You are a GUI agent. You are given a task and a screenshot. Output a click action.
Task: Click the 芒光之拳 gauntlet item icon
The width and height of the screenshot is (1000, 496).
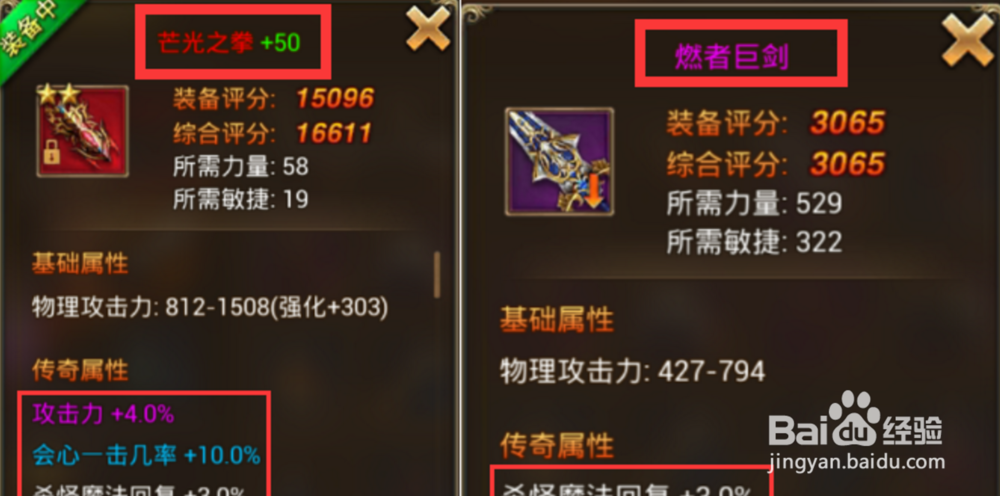[83, 131]
